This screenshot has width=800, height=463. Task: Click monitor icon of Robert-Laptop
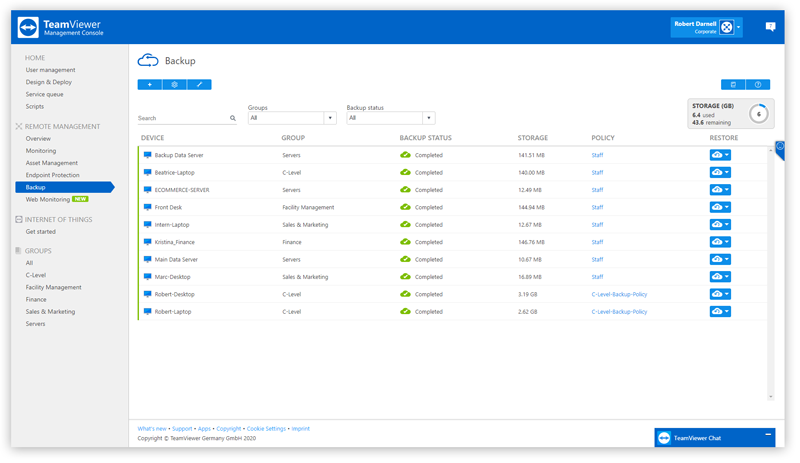[147, 311]
